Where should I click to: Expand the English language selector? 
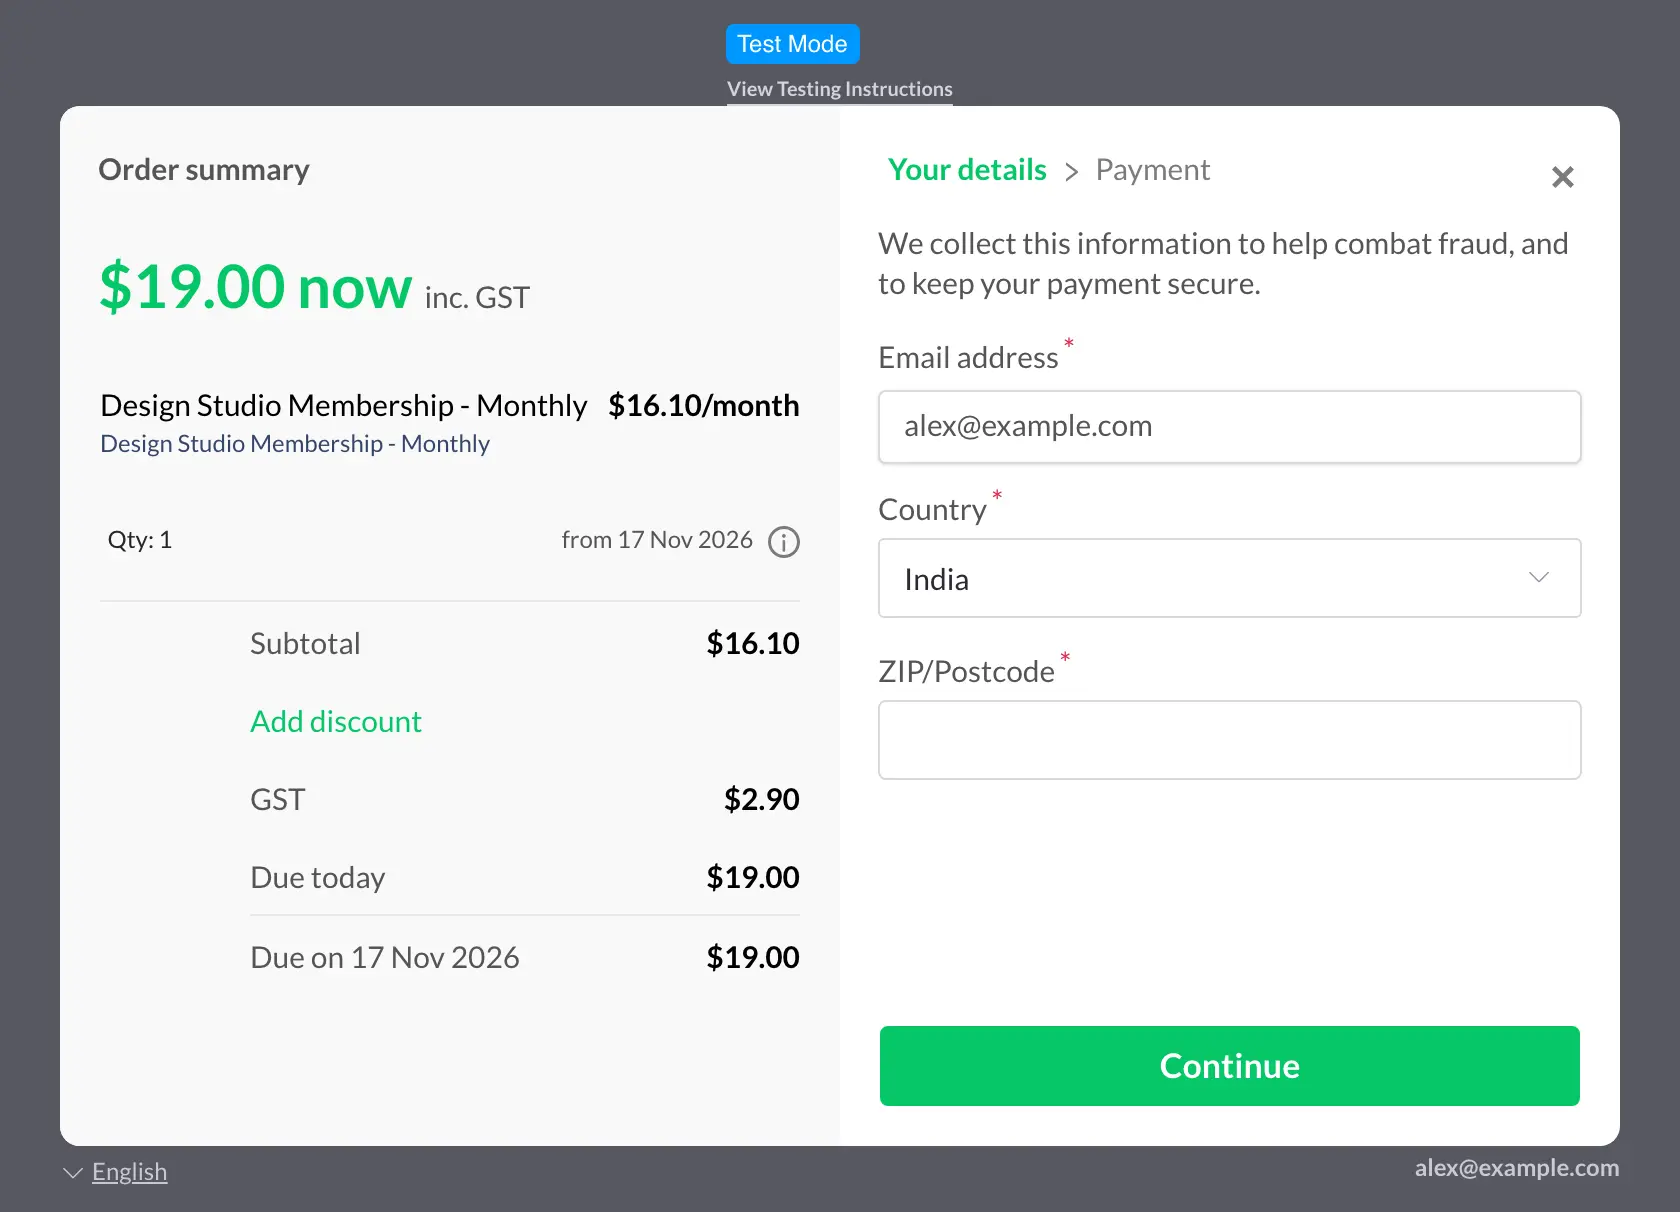coord(115,1172)
